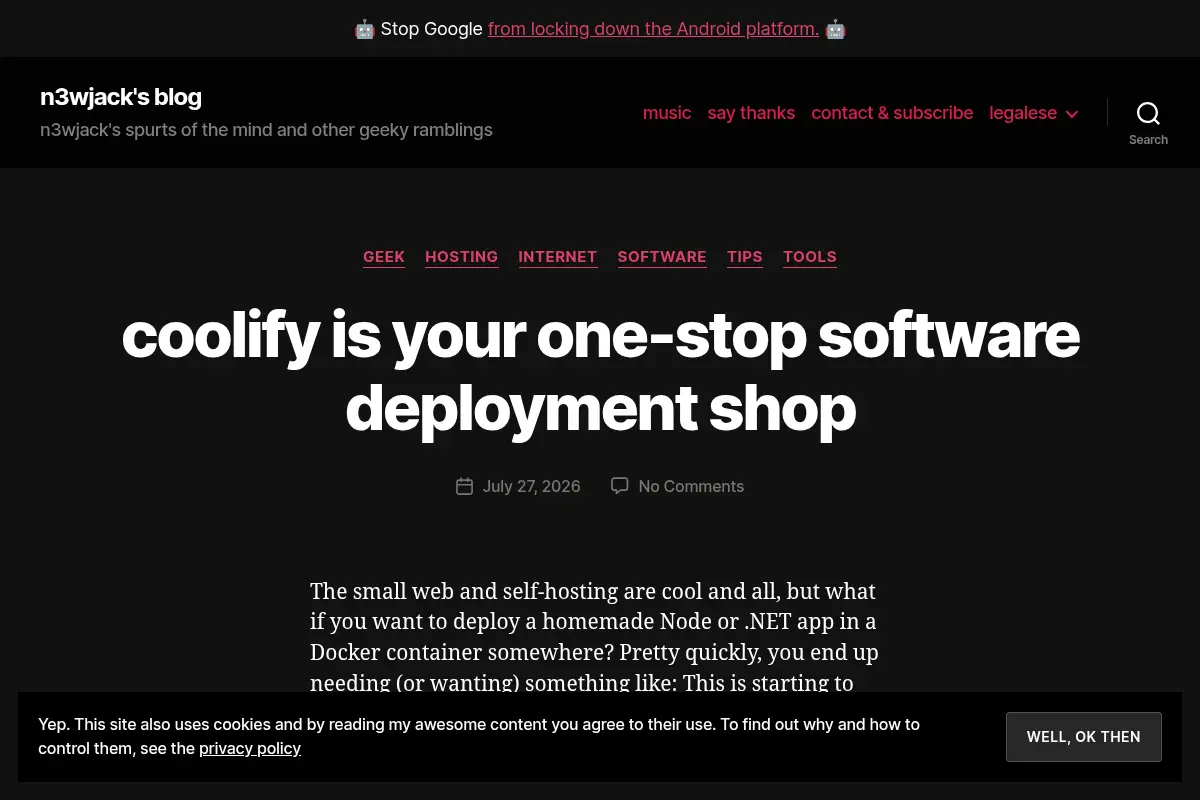Open the No Comments link
This screenshot has height=800, width=1200.
tap(691, 486)
